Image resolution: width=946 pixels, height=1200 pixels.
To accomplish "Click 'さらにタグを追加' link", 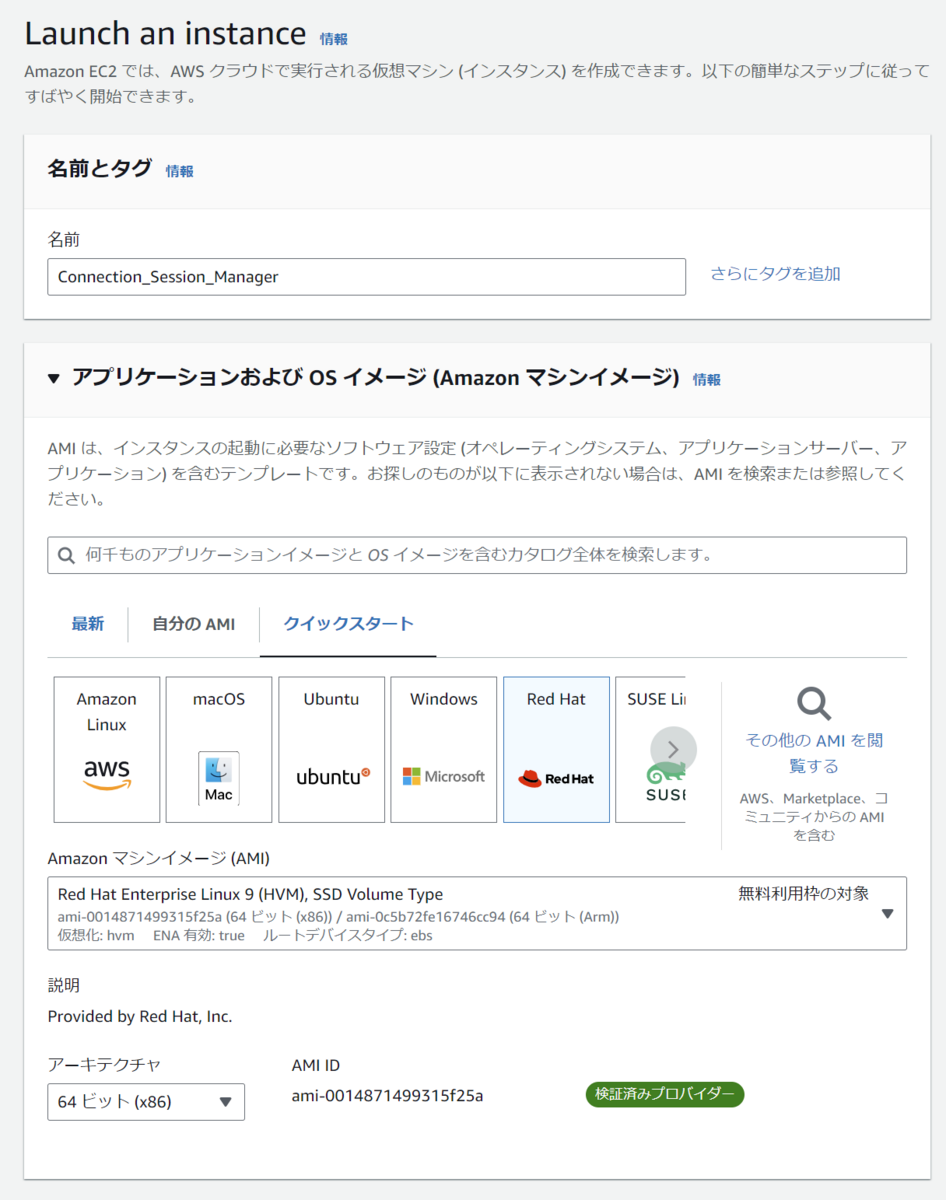I will (x=775, y=273).
